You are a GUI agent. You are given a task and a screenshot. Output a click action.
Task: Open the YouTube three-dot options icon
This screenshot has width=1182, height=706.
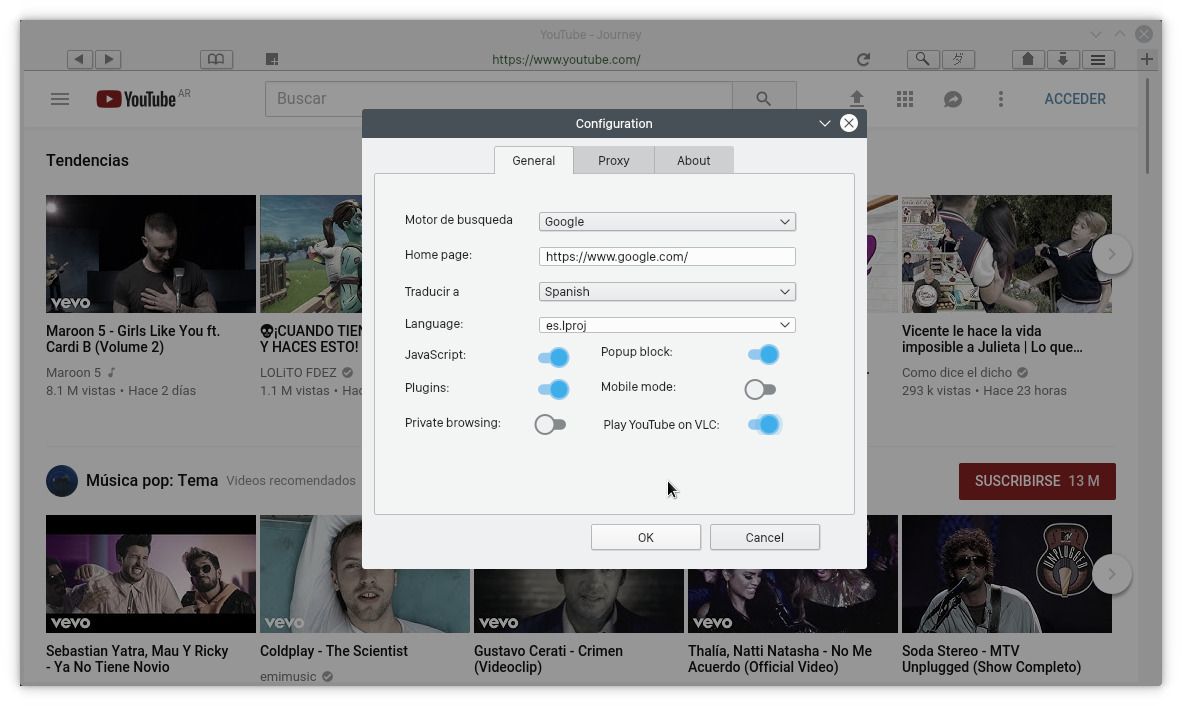1001,99
